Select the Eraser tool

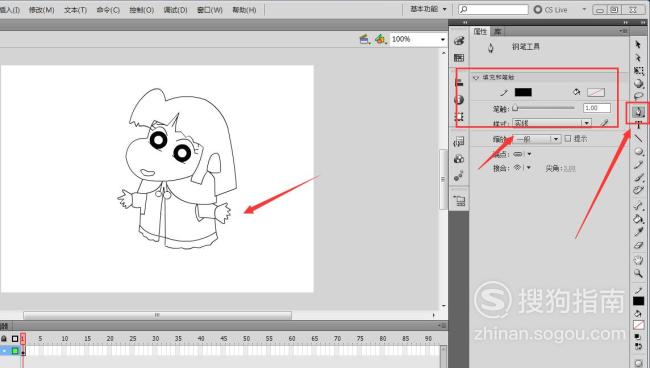click(638, 245)
